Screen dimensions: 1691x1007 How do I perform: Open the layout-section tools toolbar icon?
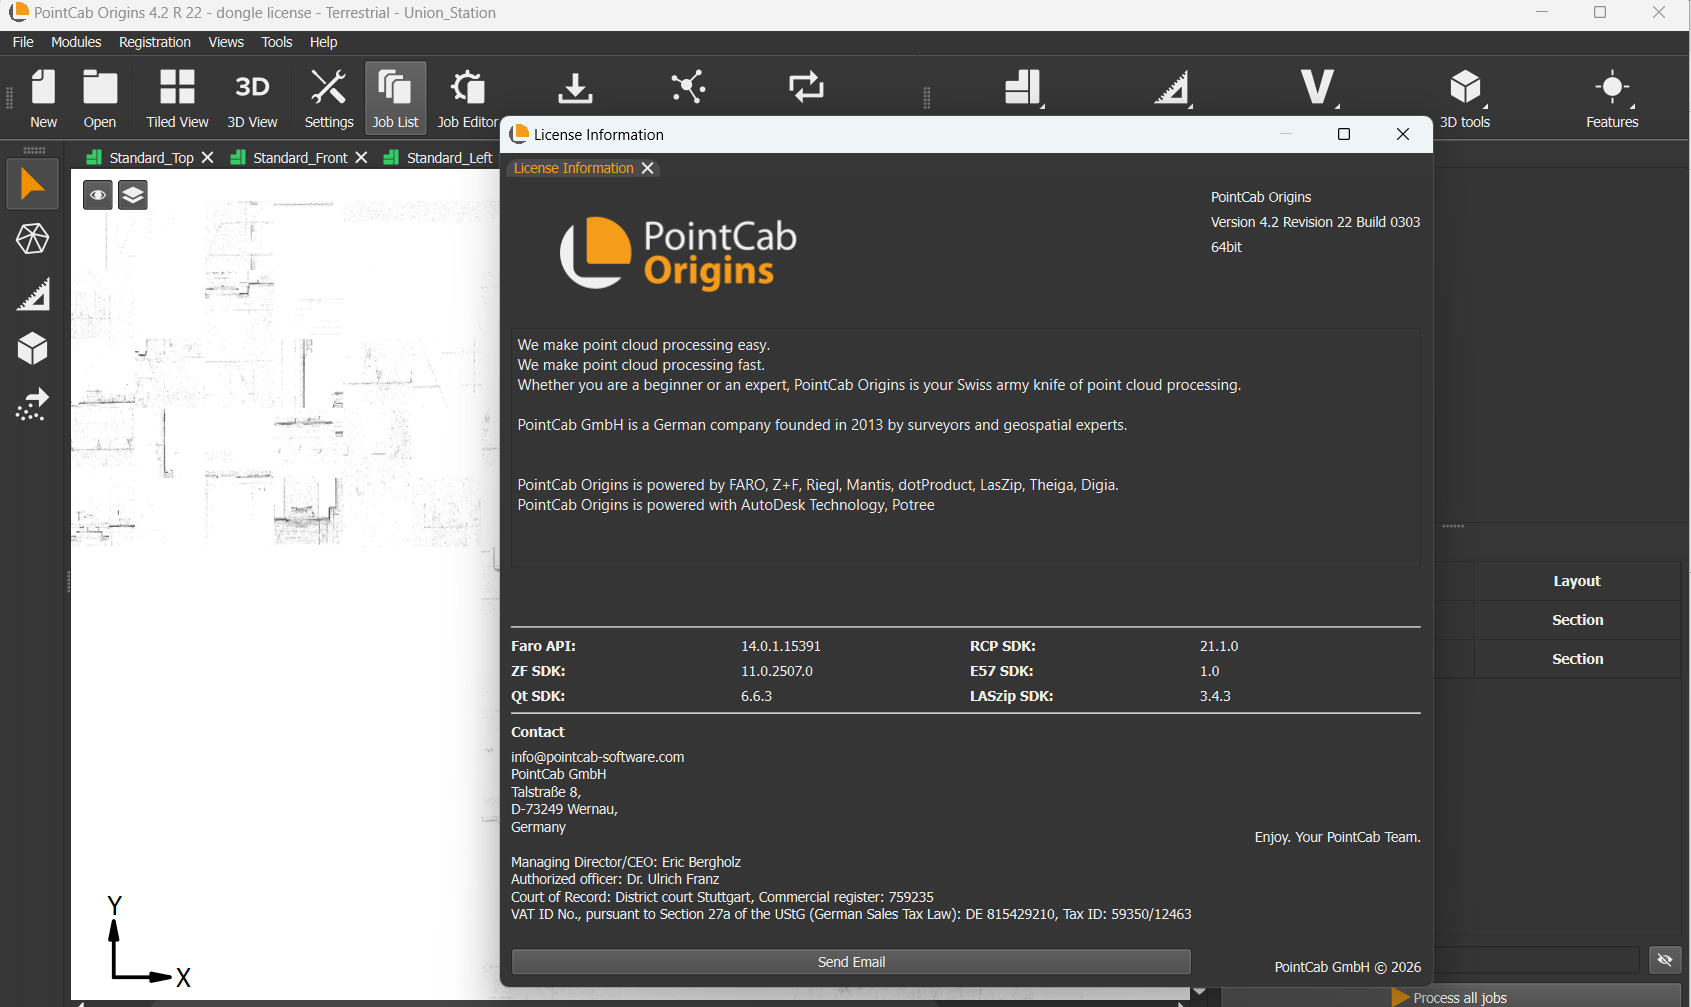point(1024,88)
